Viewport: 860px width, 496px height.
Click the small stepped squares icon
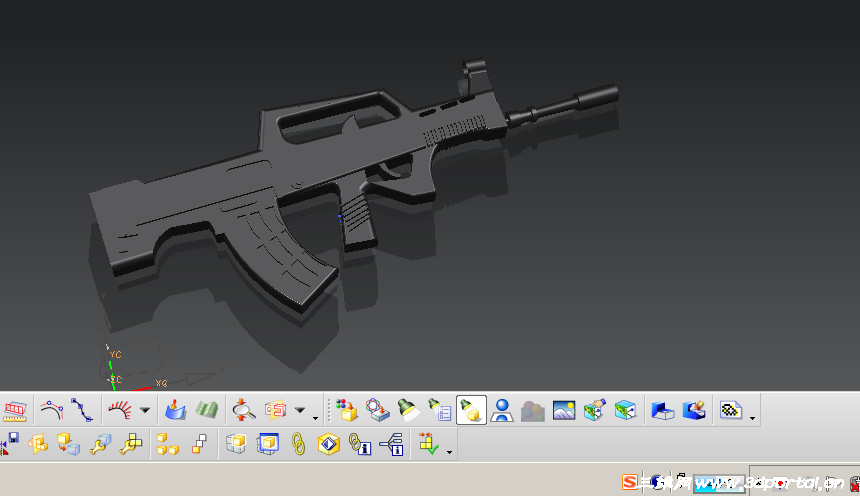[x=200, y=444]
